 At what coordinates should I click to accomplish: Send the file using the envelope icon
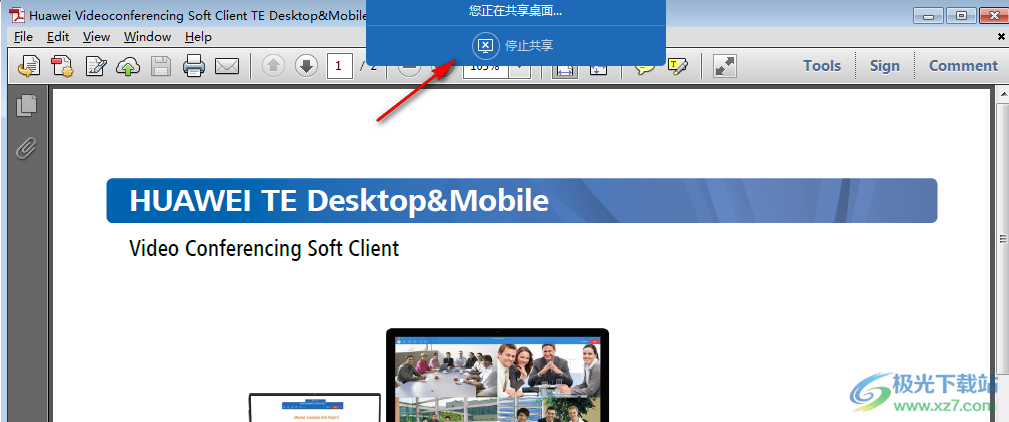click(227, 66)
